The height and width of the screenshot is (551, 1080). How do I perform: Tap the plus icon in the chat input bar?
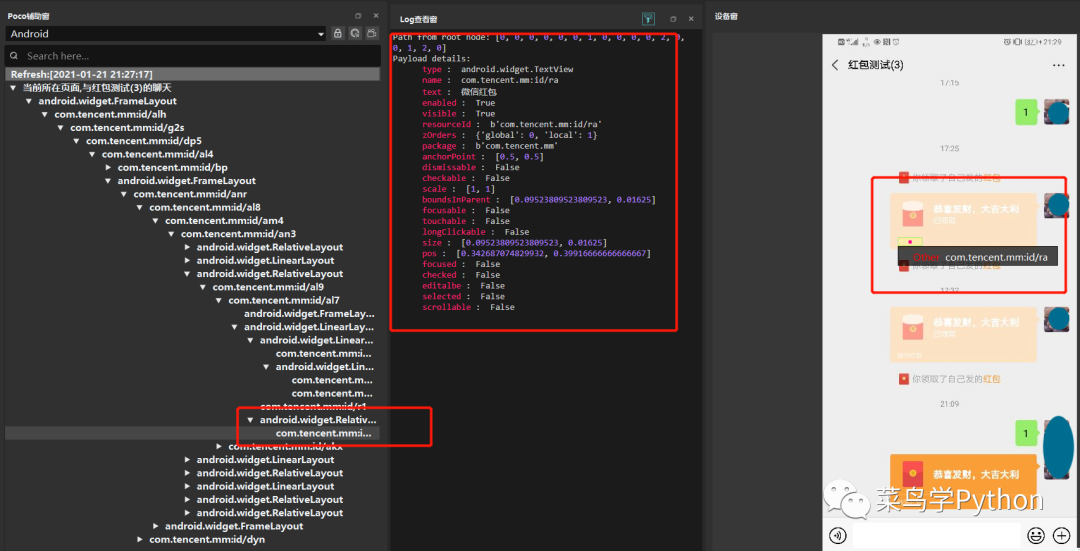coord(1061,535)
